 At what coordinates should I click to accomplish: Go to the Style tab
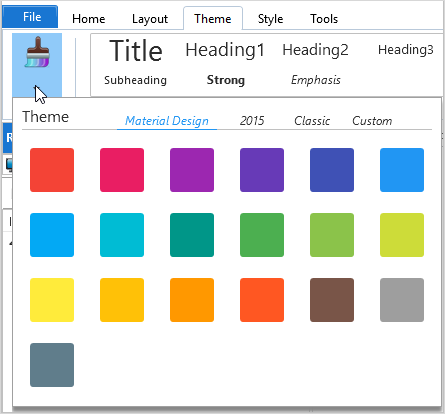point(270,19)
